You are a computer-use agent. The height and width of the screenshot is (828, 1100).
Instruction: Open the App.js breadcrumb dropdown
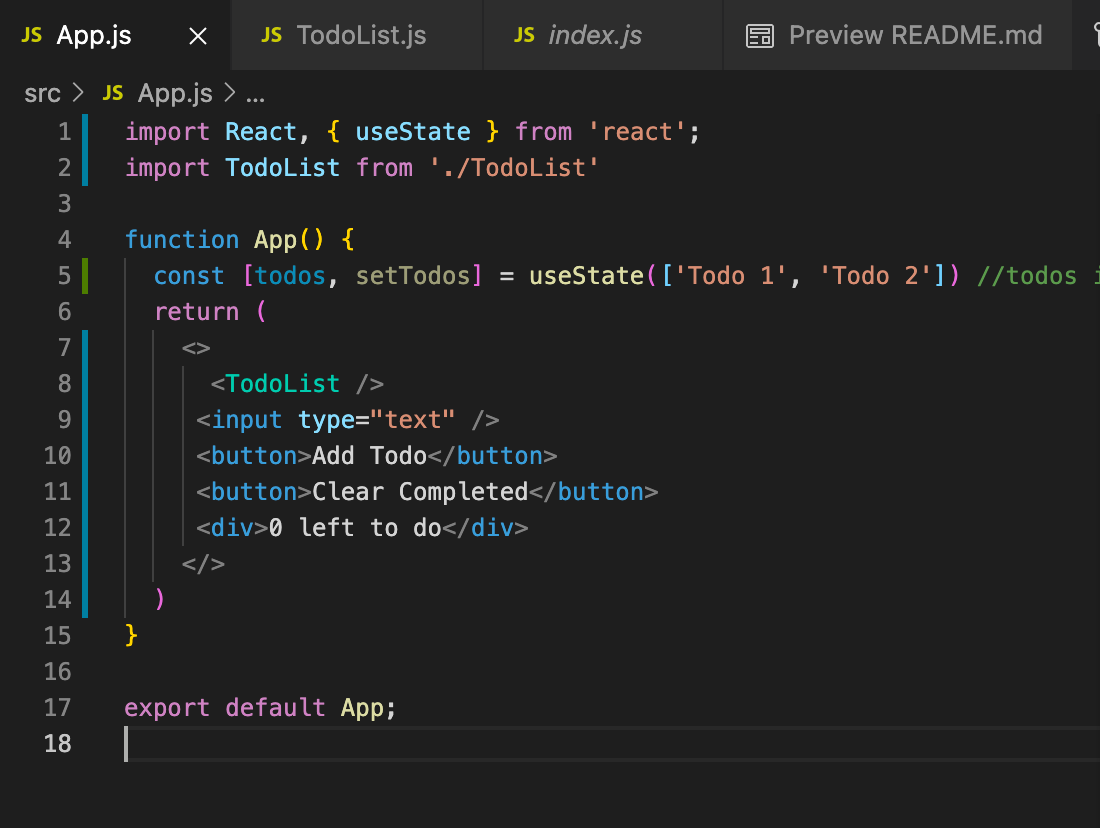click(x=173, y=93)
